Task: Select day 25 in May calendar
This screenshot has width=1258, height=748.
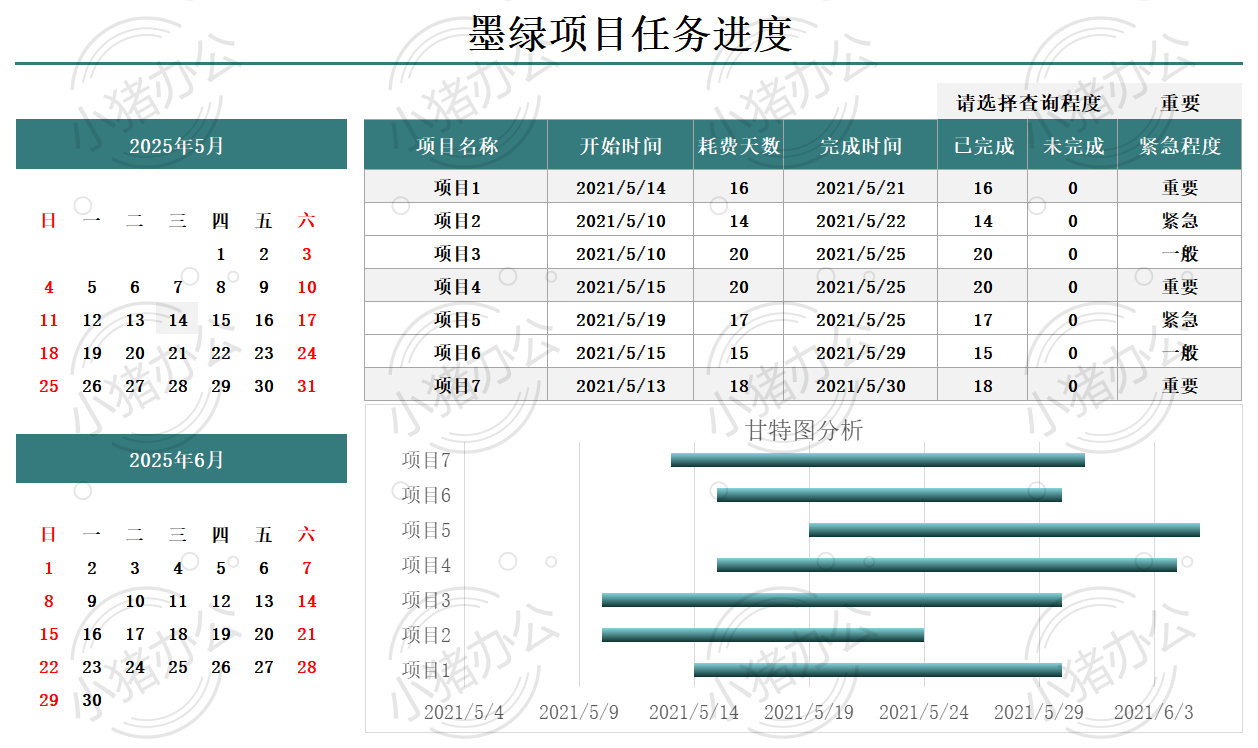Action: pos(49,386)
